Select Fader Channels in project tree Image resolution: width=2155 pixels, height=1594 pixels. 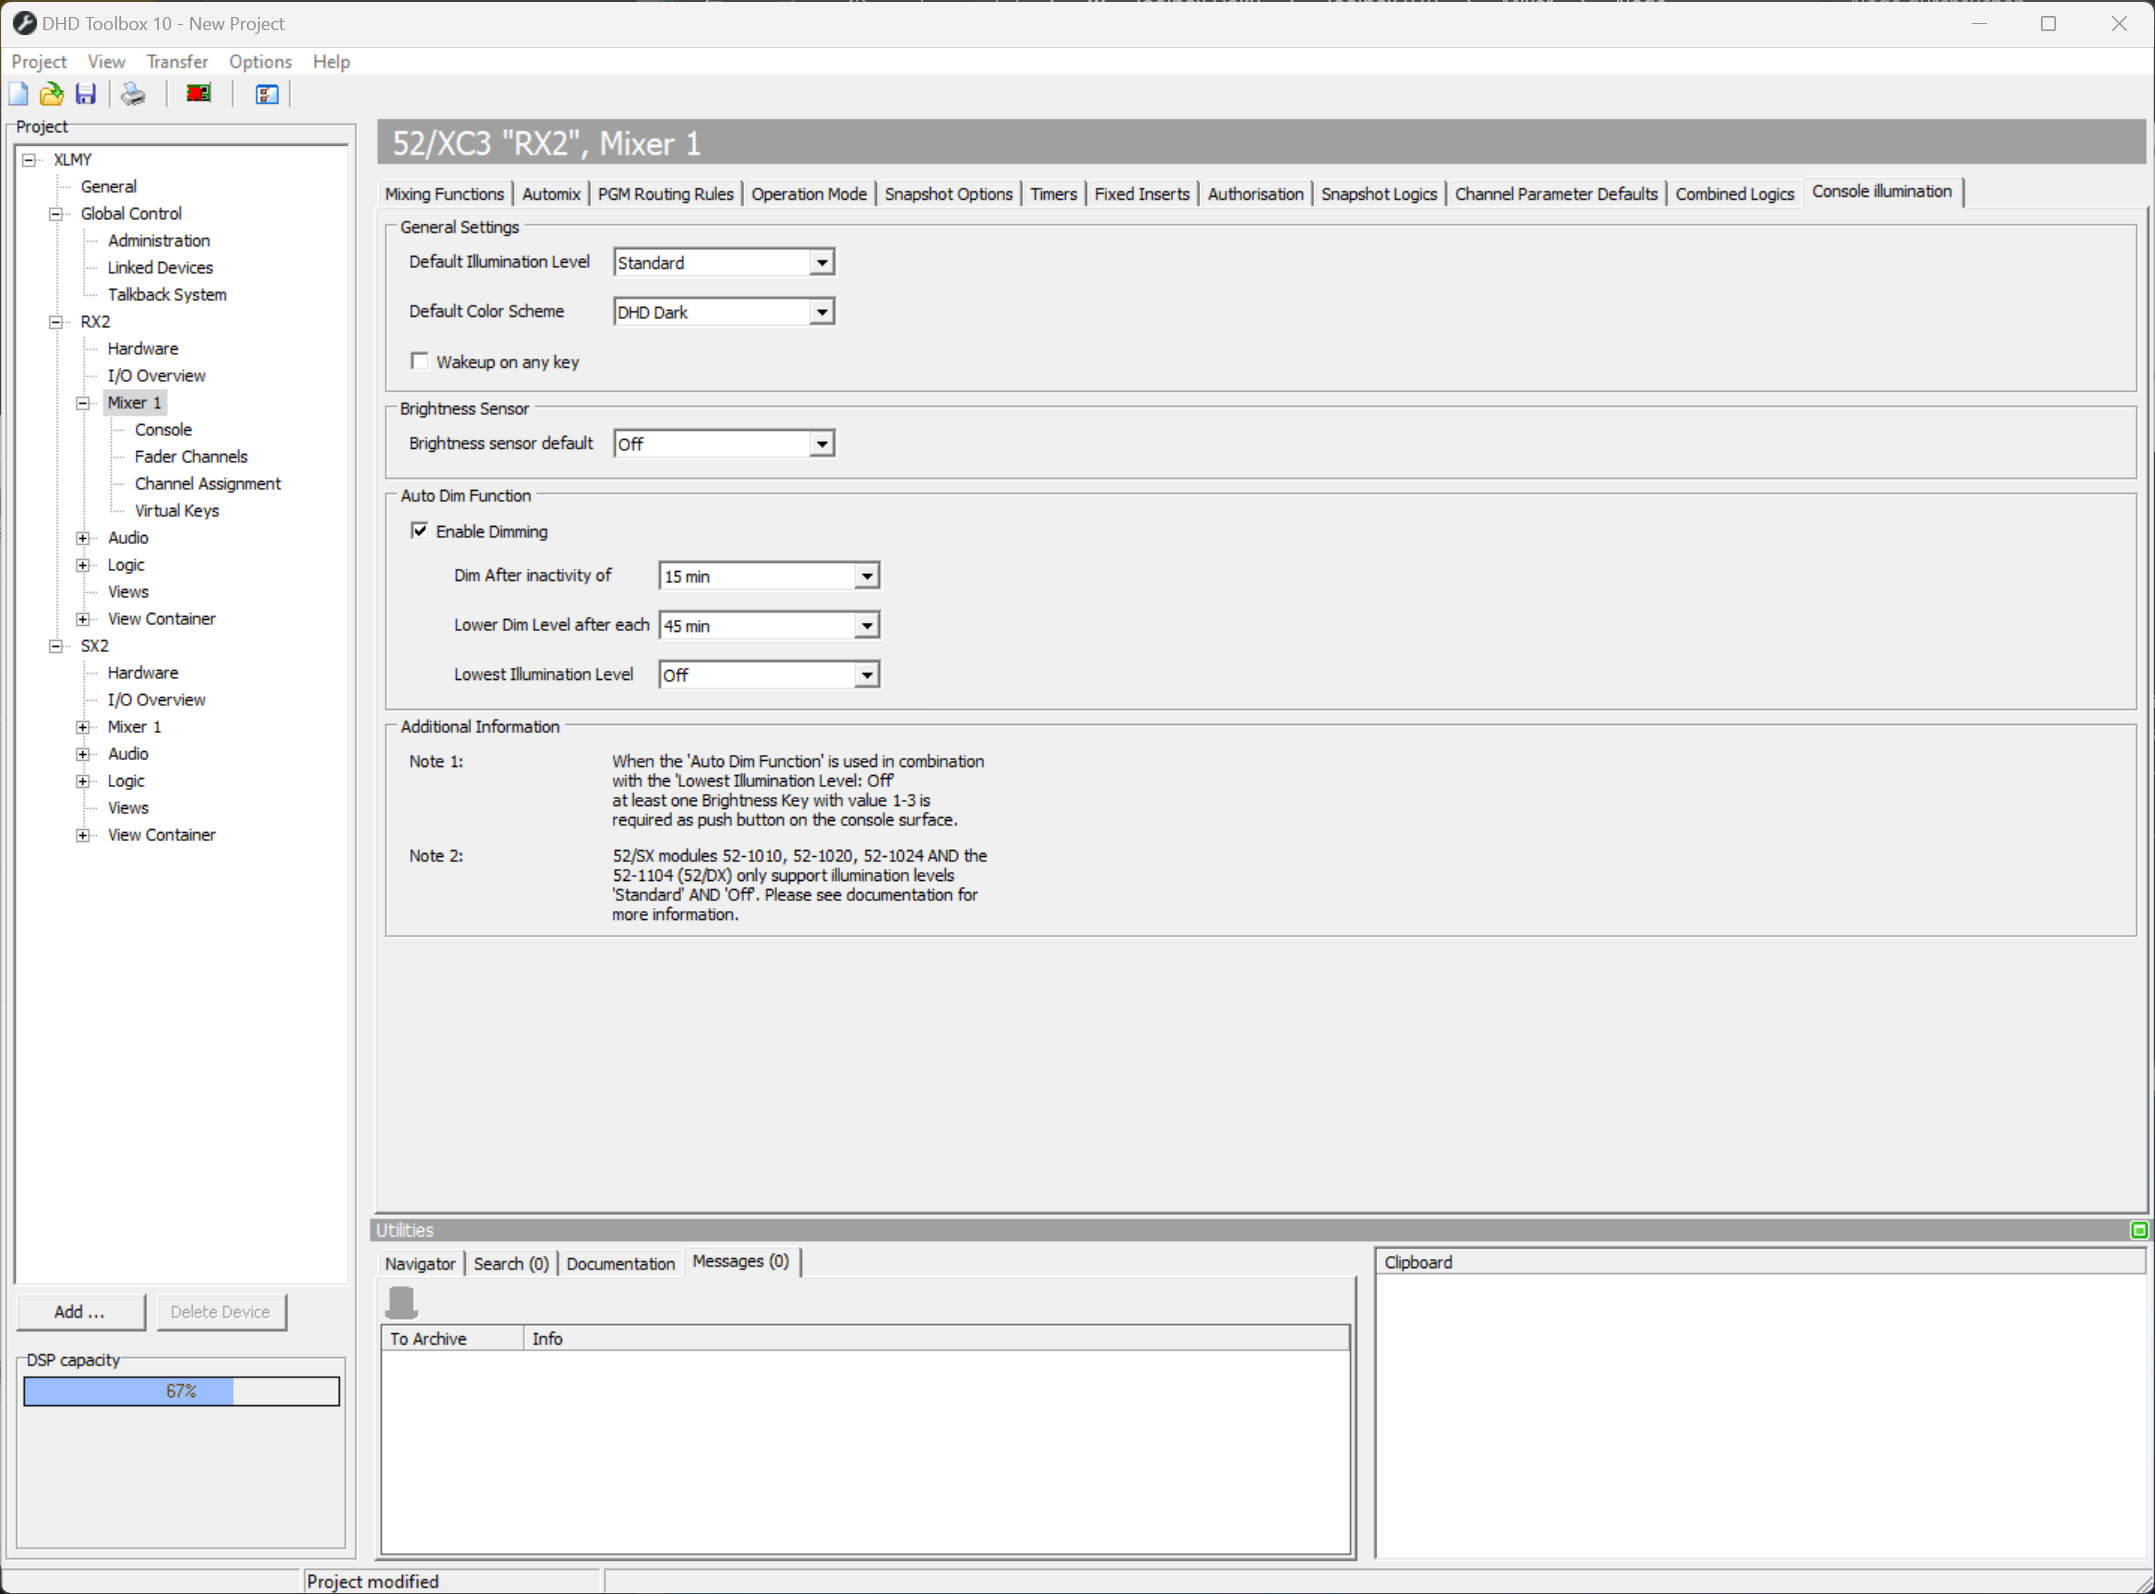click(191, 457)
